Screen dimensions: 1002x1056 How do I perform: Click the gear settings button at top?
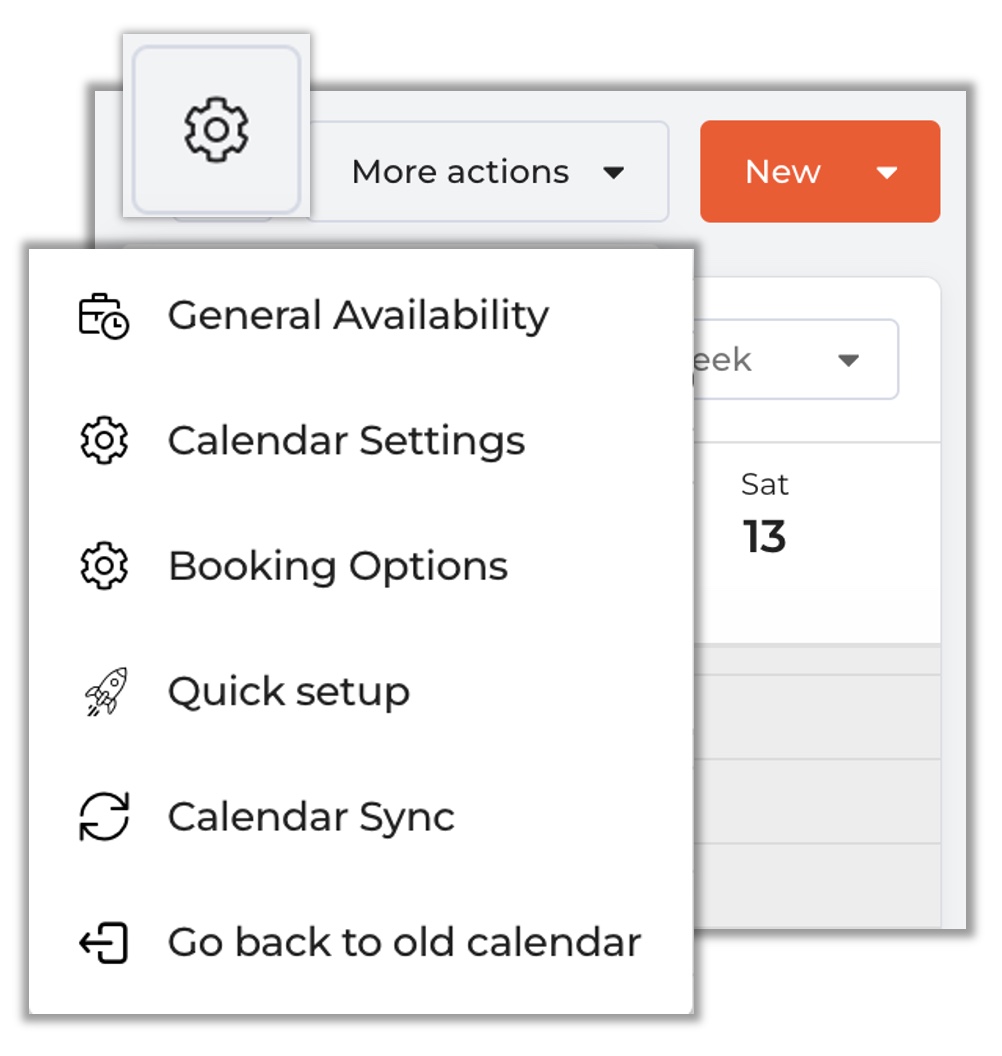pos(216,129)
